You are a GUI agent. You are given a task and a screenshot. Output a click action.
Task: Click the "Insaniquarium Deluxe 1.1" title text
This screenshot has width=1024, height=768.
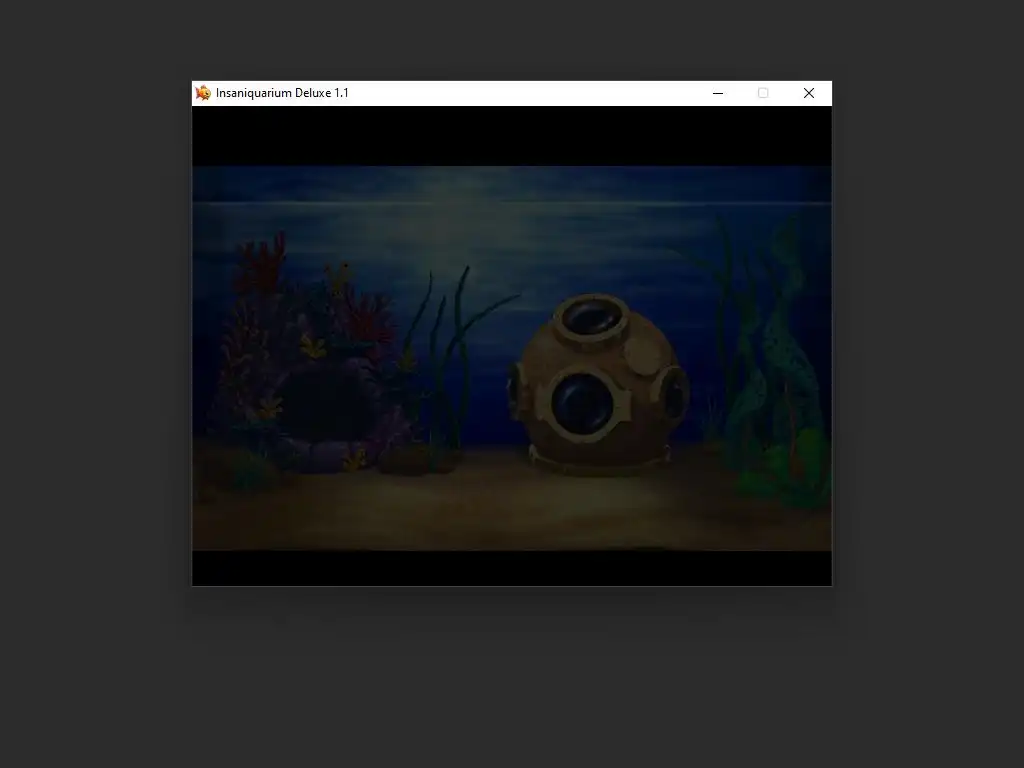click(282, 93)
